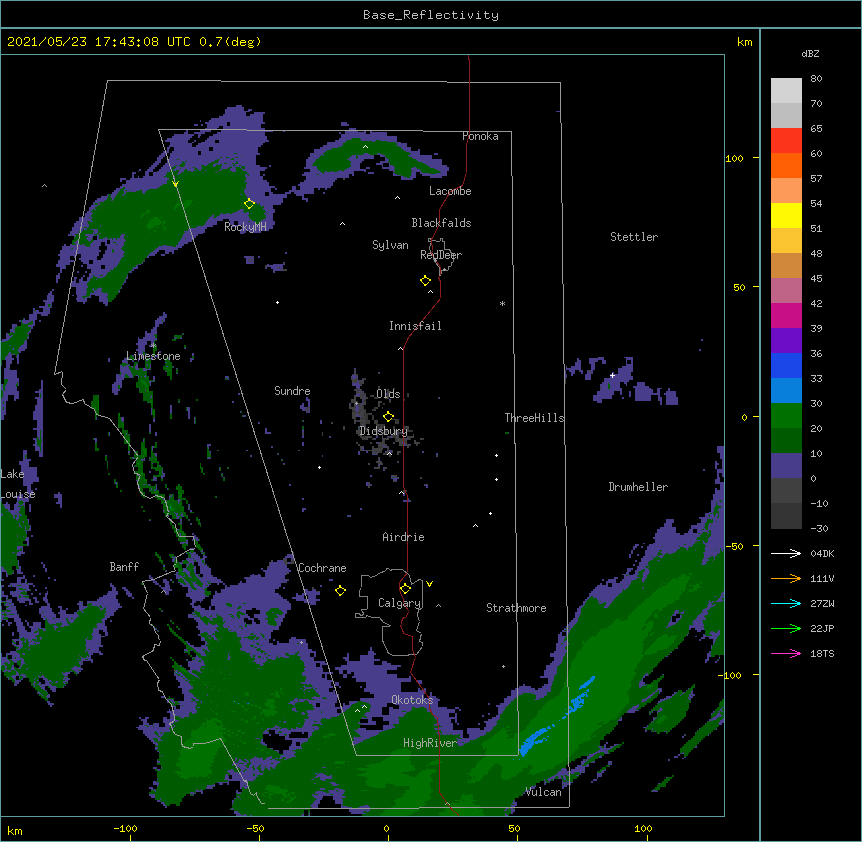
Task: Click the Limestone label
Action: click(153, 356)
